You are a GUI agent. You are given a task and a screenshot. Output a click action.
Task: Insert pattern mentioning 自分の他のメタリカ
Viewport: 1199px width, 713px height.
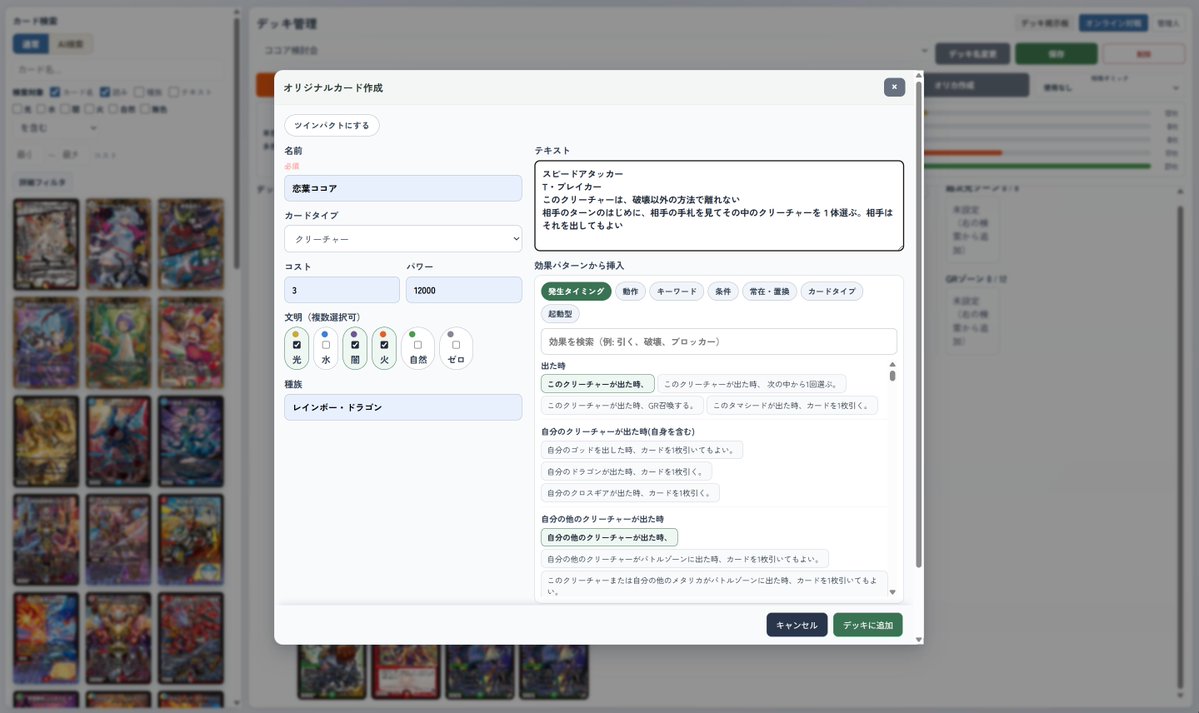click(x=714, y=584)
